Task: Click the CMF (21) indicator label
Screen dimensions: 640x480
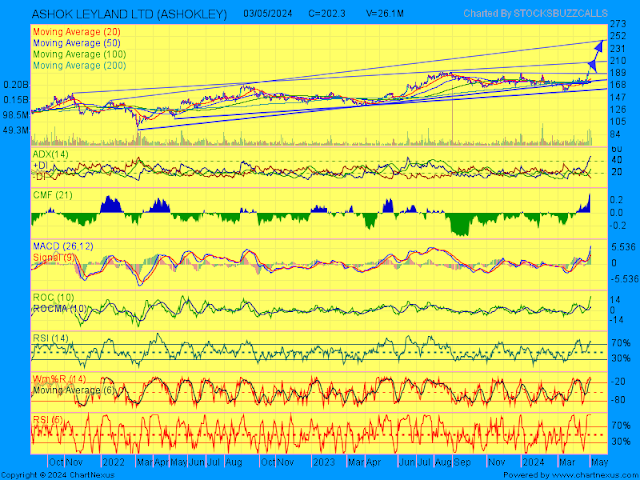Action: (53, 195)
